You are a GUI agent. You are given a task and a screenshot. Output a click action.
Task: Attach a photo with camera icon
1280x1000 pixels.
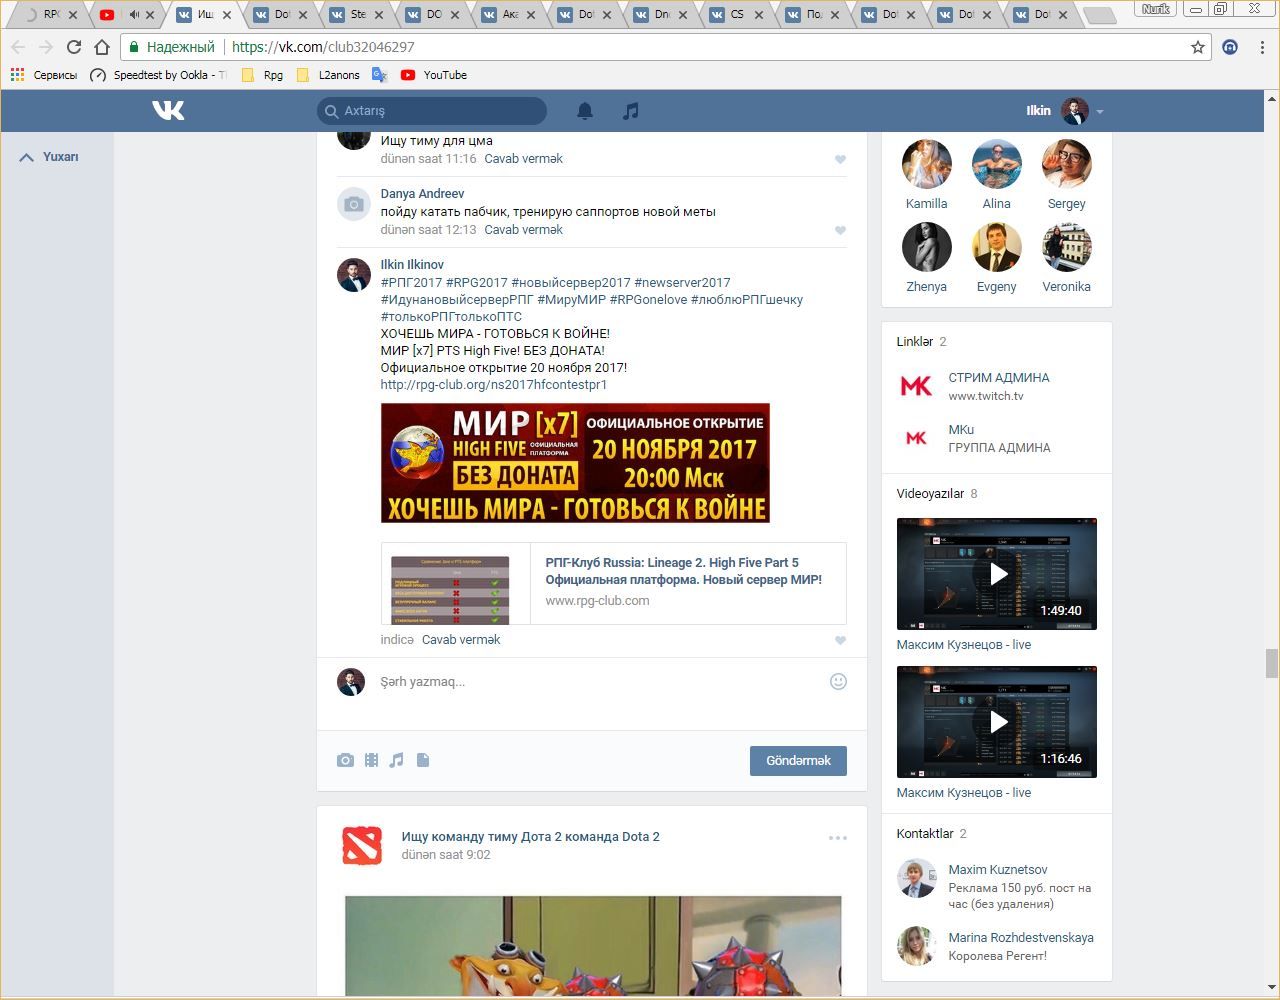[345, 760]
